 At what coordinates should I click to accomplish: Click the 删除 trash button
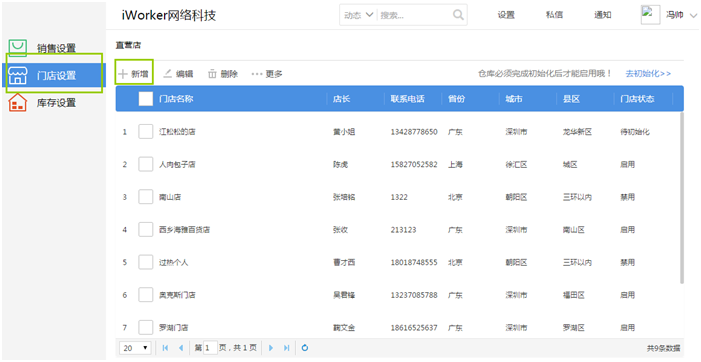pos(223,74)
